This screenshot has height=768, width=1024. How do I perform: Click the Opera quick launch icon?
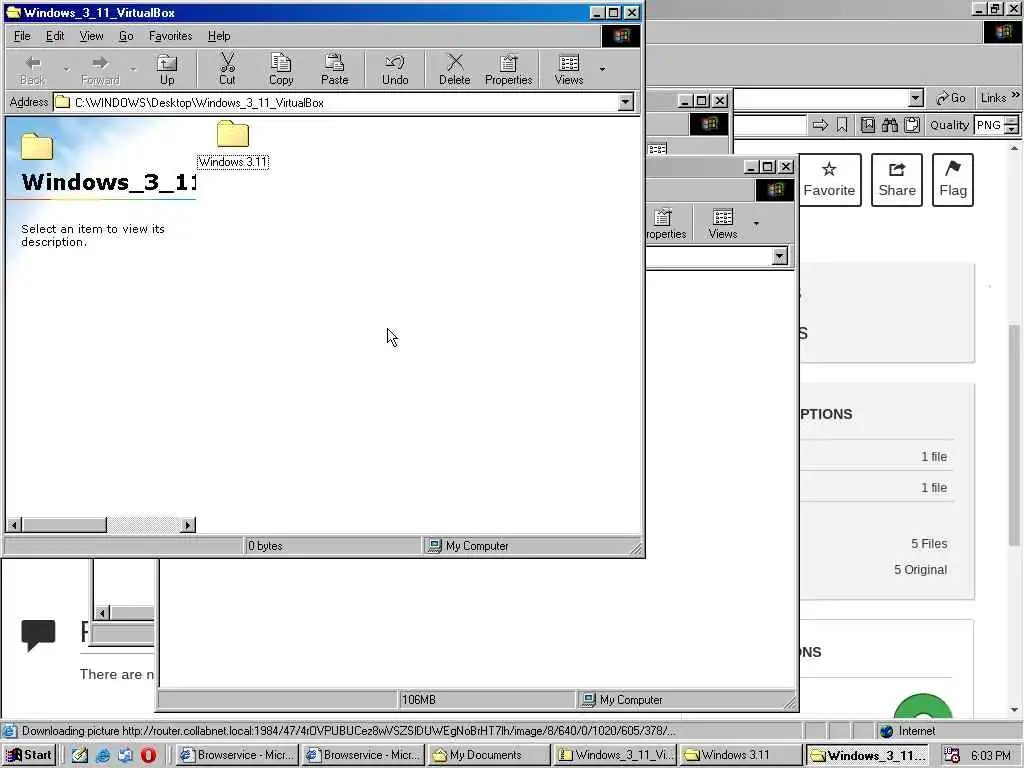click(148, 755)
